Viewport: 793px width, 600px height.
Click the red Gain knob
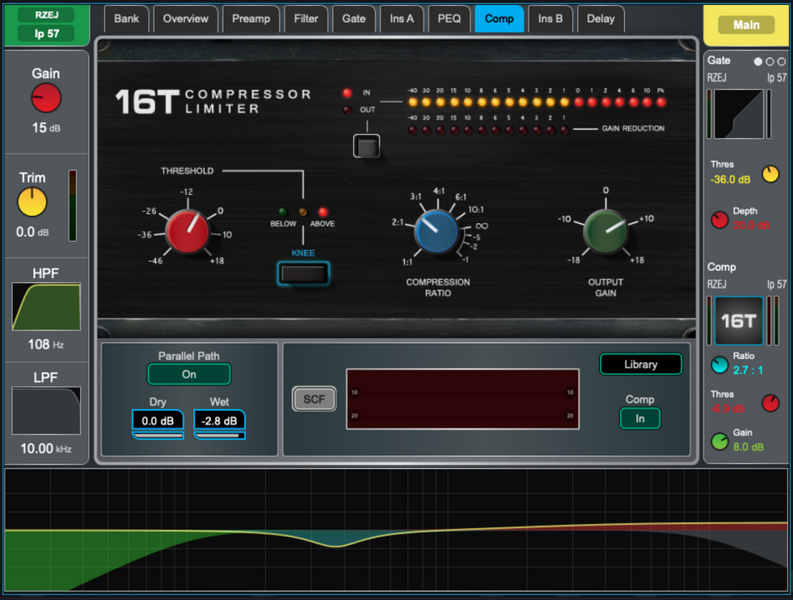[x=46, y=98]
